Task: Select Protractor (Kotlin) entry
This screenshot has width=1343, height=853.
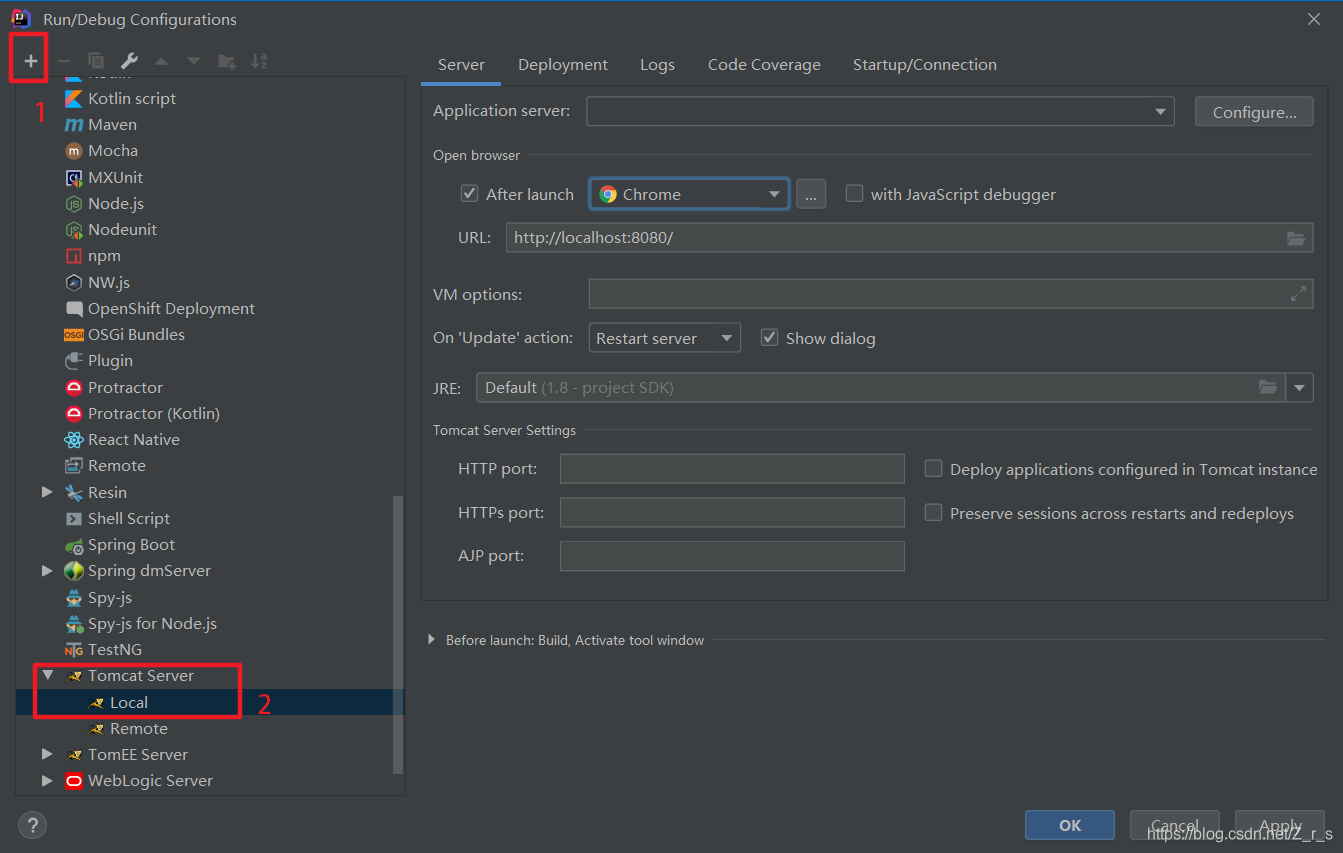Action: [153, 413]
